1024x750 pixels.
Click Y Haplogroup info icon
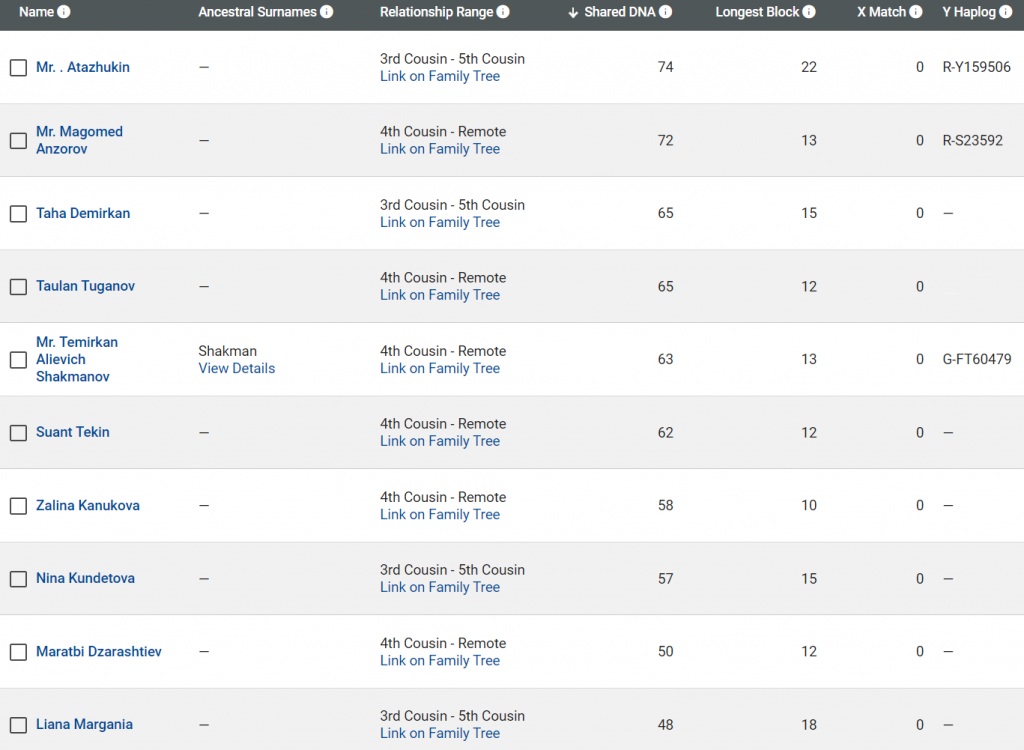tap(1005, 12)
